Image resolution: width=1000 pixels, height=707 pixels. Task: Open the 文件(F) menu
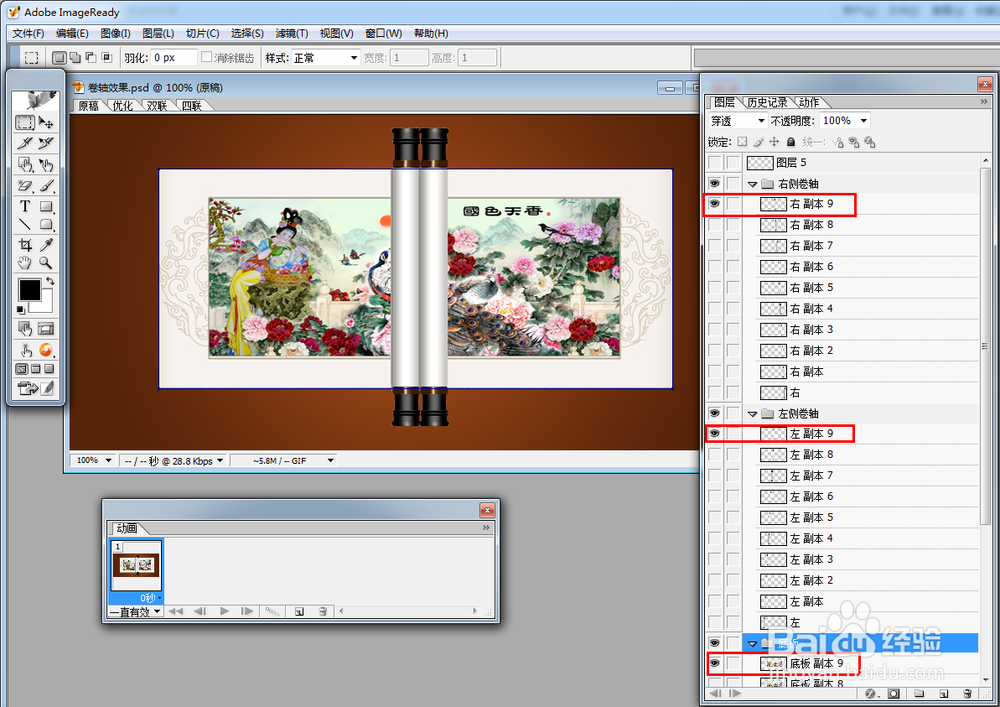pyautogui.click(x=28, y=33)
